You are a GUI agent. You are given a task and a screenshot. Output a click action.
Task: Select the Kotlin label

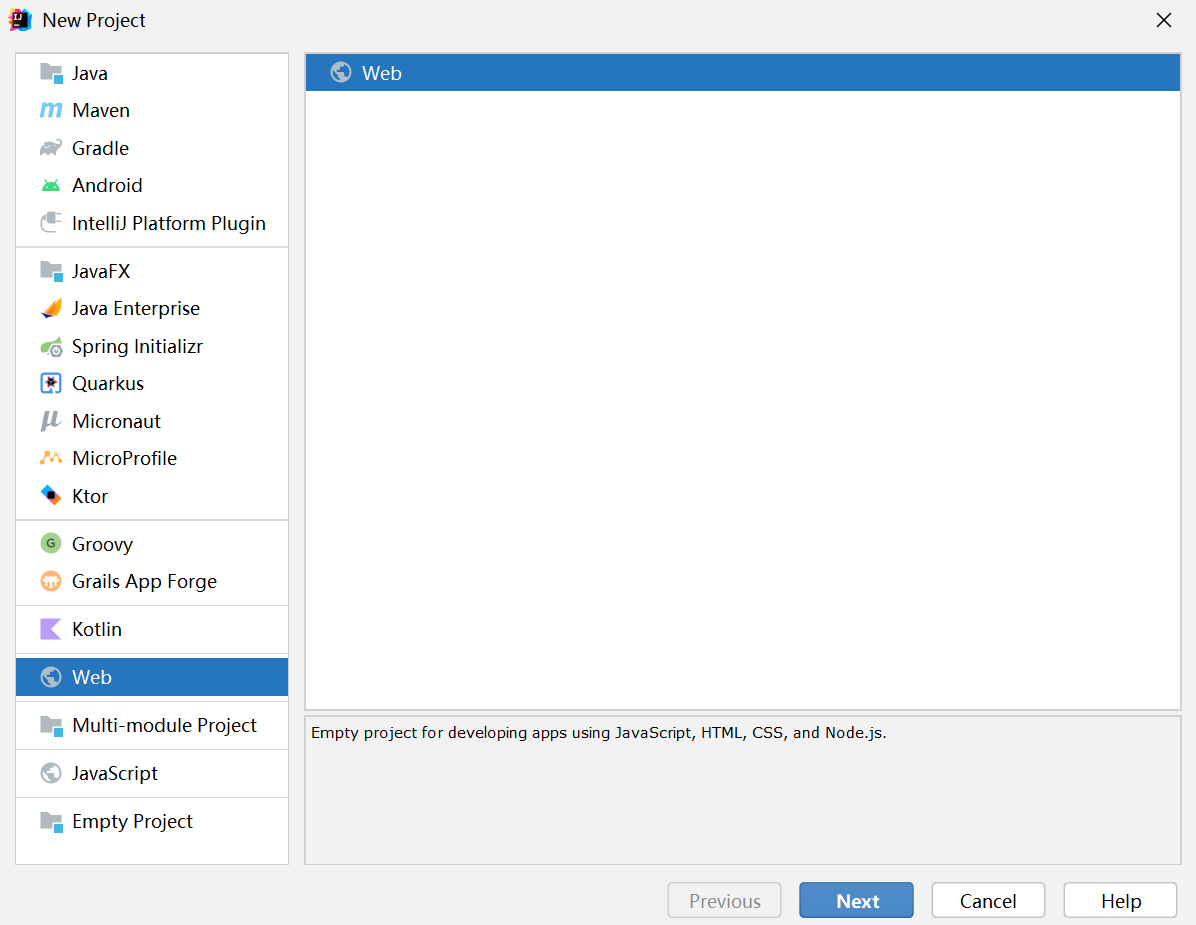(97, 629)
